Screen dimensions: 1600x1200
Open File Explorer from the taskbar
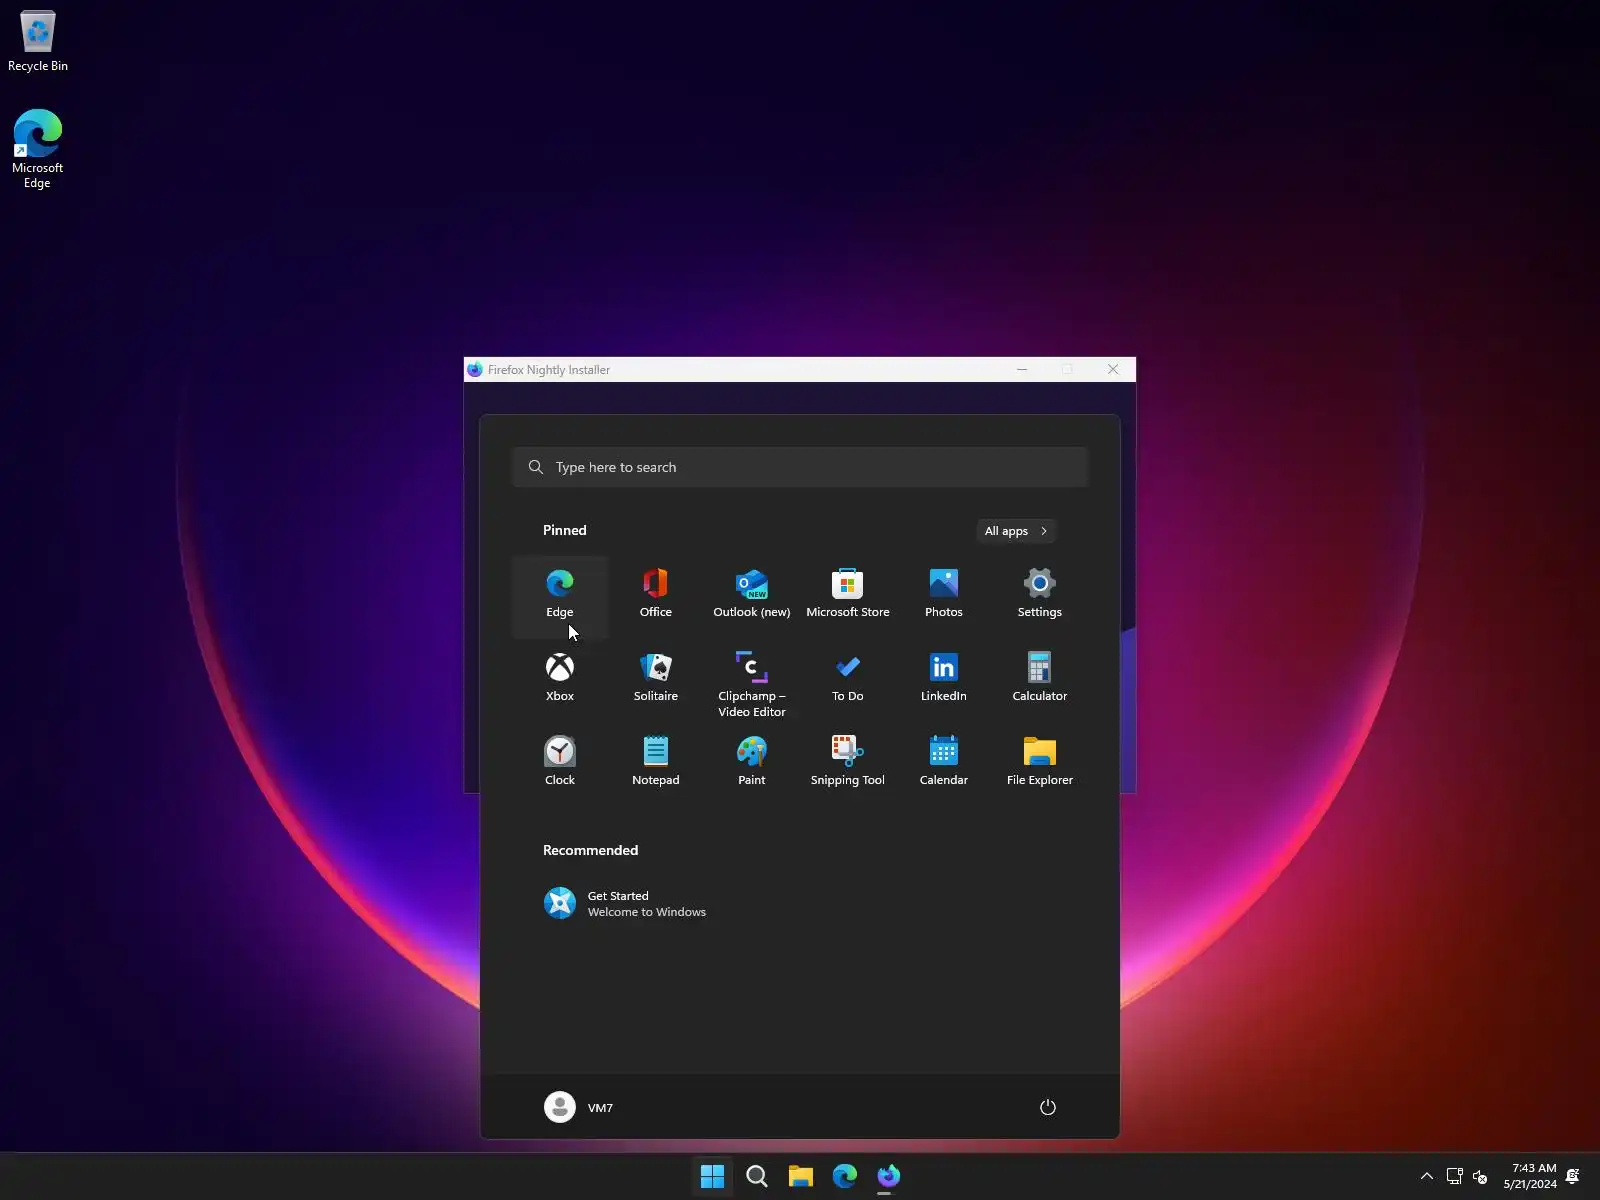[801, 1176]
